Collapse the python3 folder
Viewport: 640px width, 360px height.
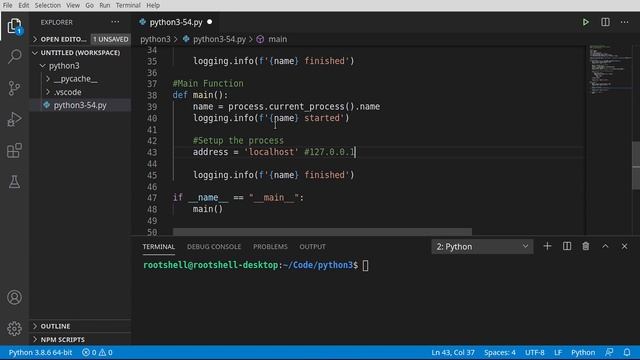(80, 66)
